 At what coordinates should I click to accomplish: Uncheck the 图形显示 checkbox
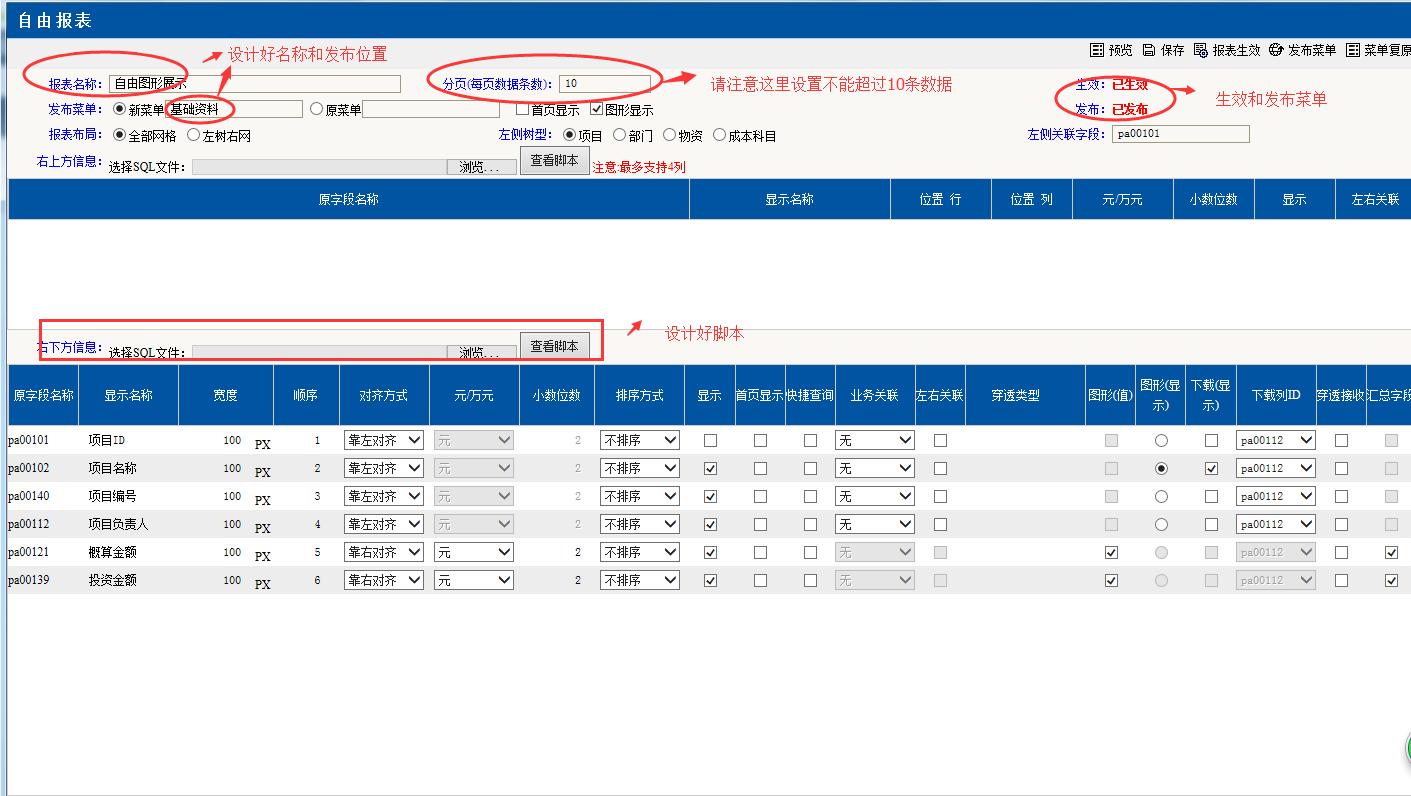[x=597, y=109]
